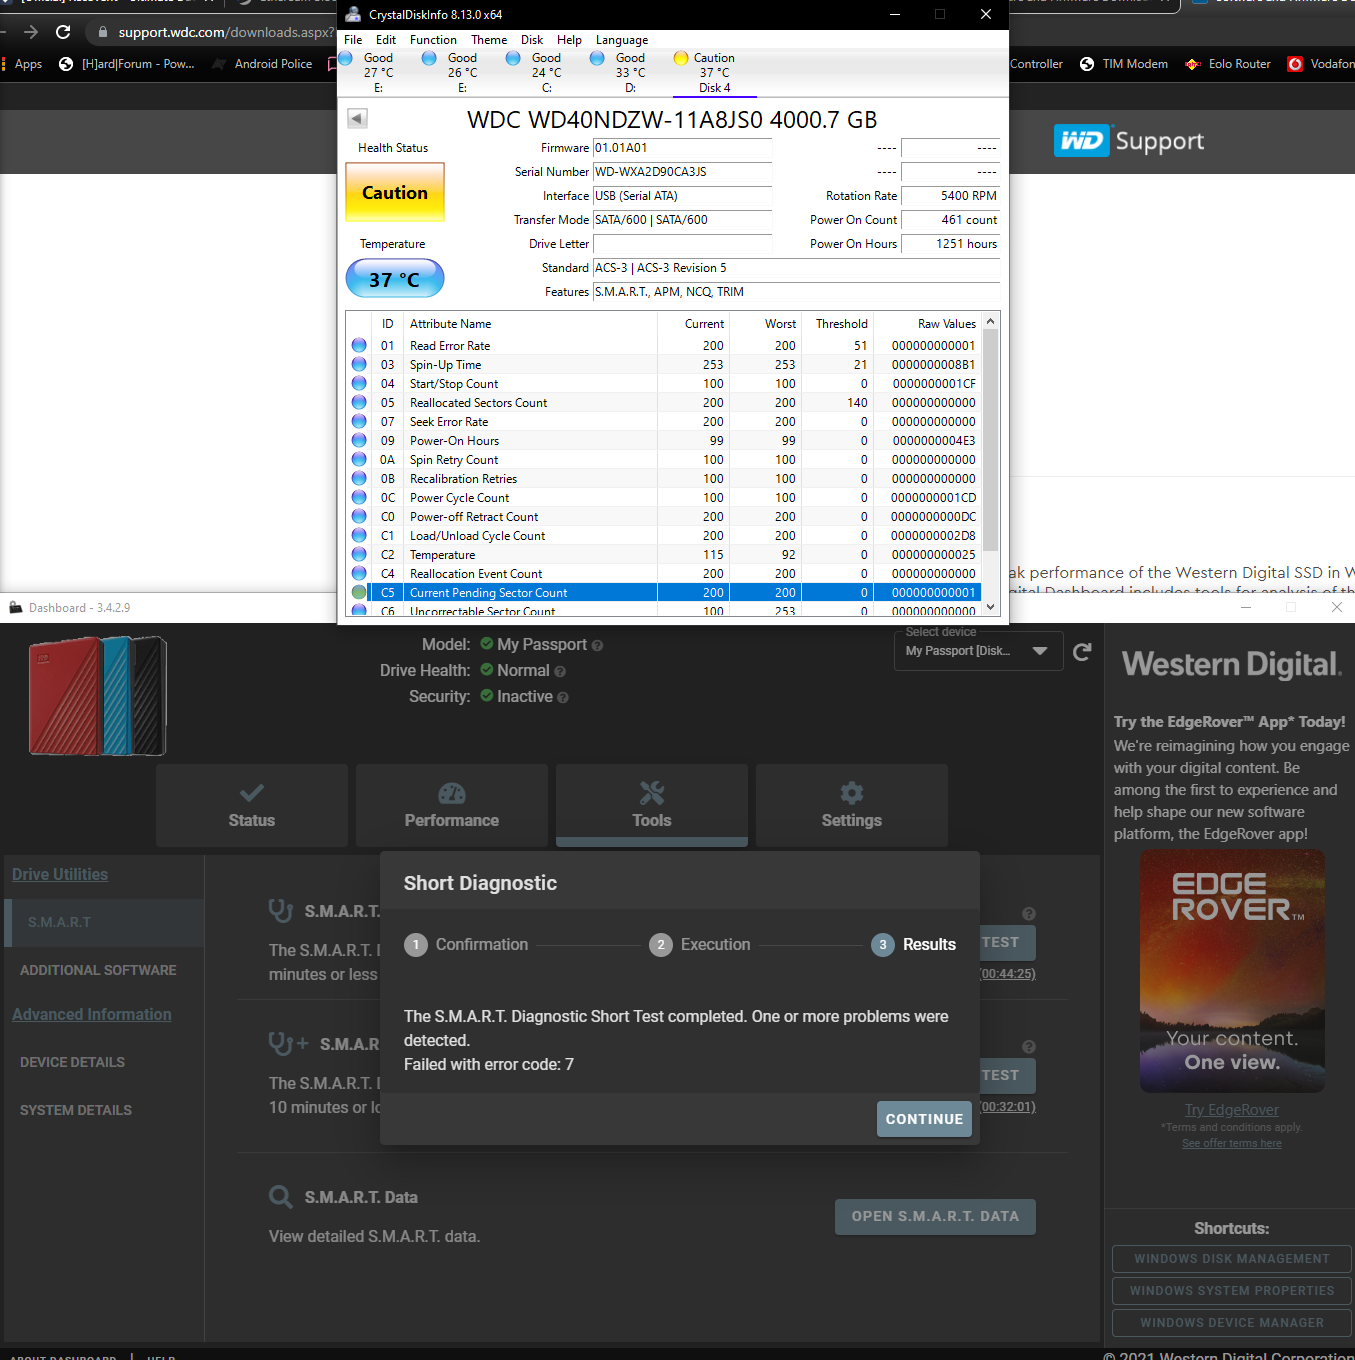Click the help icon next to Drive Health Normal

560,672
